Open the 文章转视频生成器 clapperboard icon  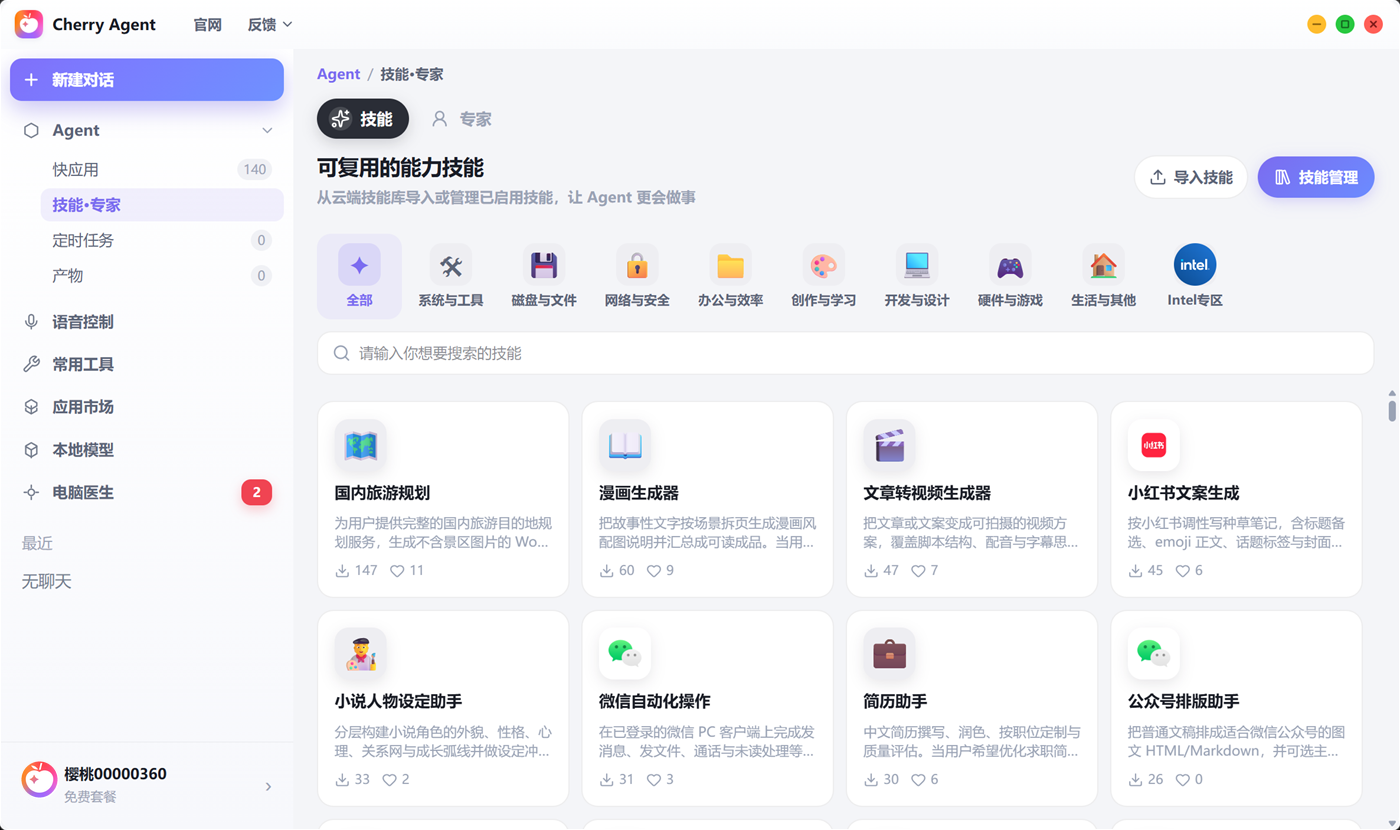pyautogui.click(x=889, y=445)
